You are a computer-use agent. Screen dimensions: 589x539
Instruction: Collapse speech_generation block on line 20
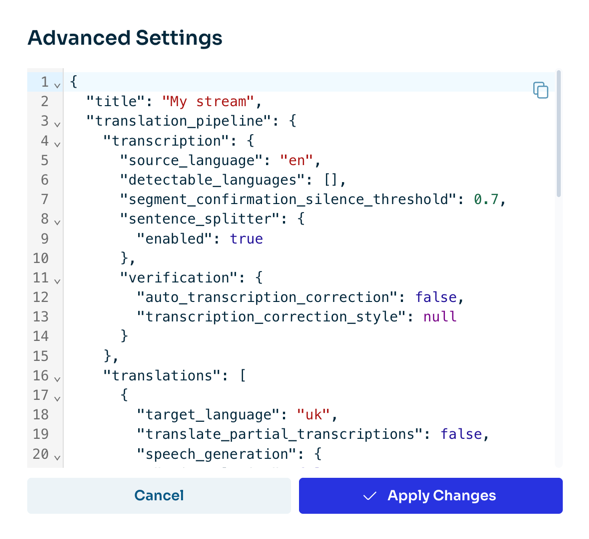click(57, 457)
